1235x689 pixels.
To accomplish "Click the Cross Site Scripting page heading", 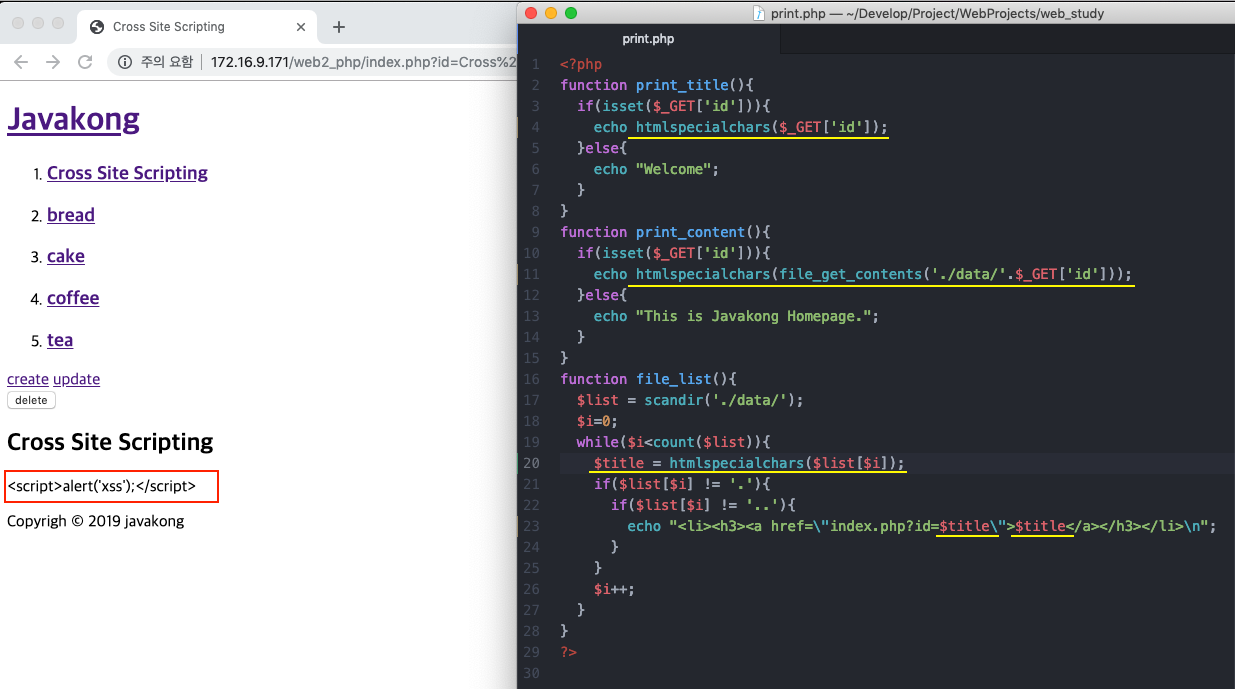I will coord(110,442).
